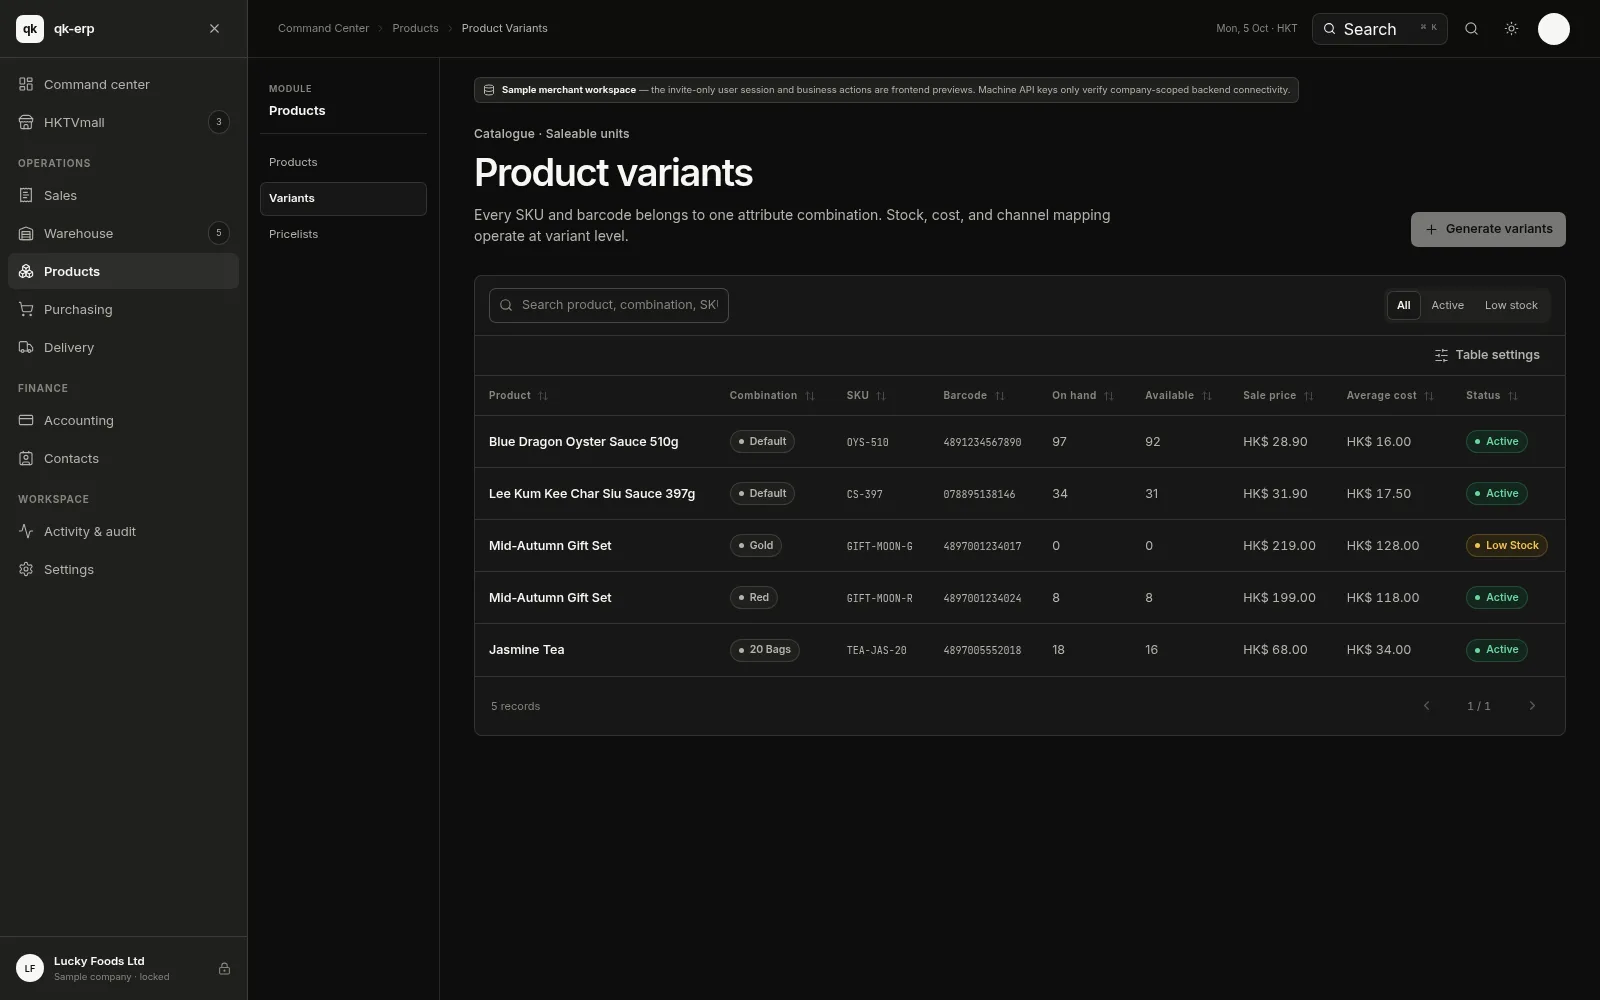1600x1000 pixels.
Task: Click the Blue Dragon Oyster Sauce 510g row
Action: (x=1019, y=442)
